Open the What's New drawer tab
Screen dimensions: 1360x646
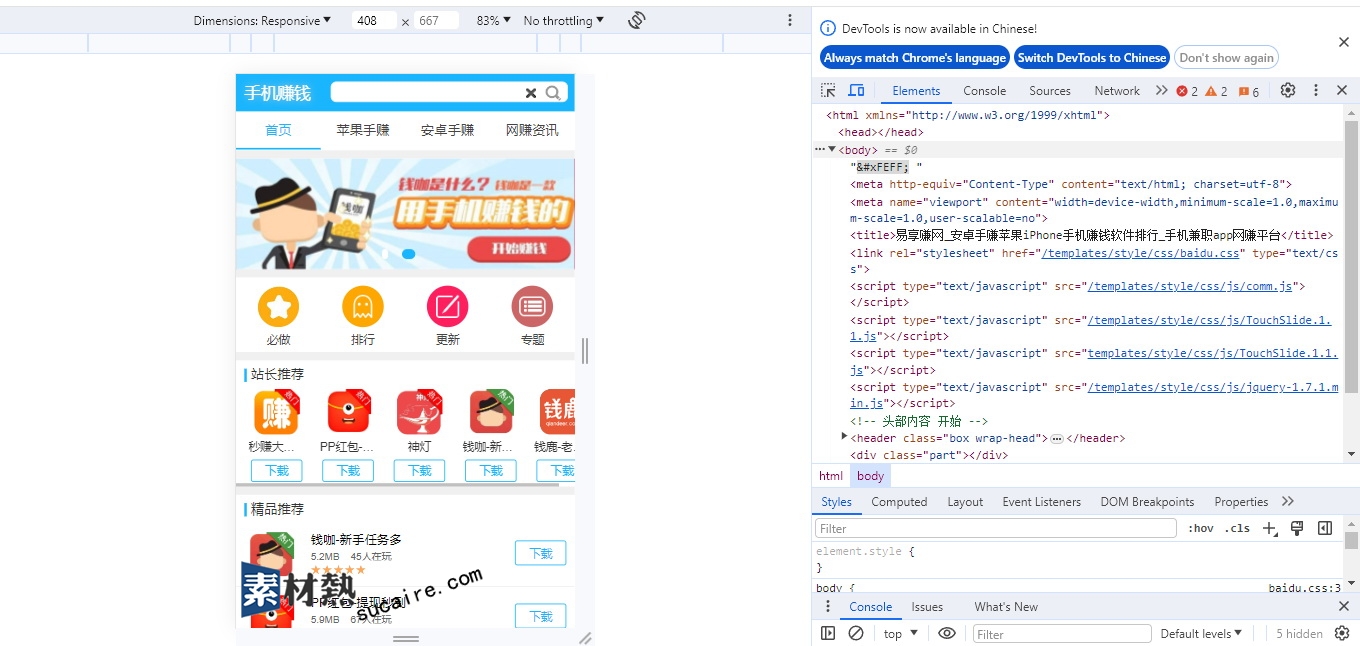[1006, 607]
